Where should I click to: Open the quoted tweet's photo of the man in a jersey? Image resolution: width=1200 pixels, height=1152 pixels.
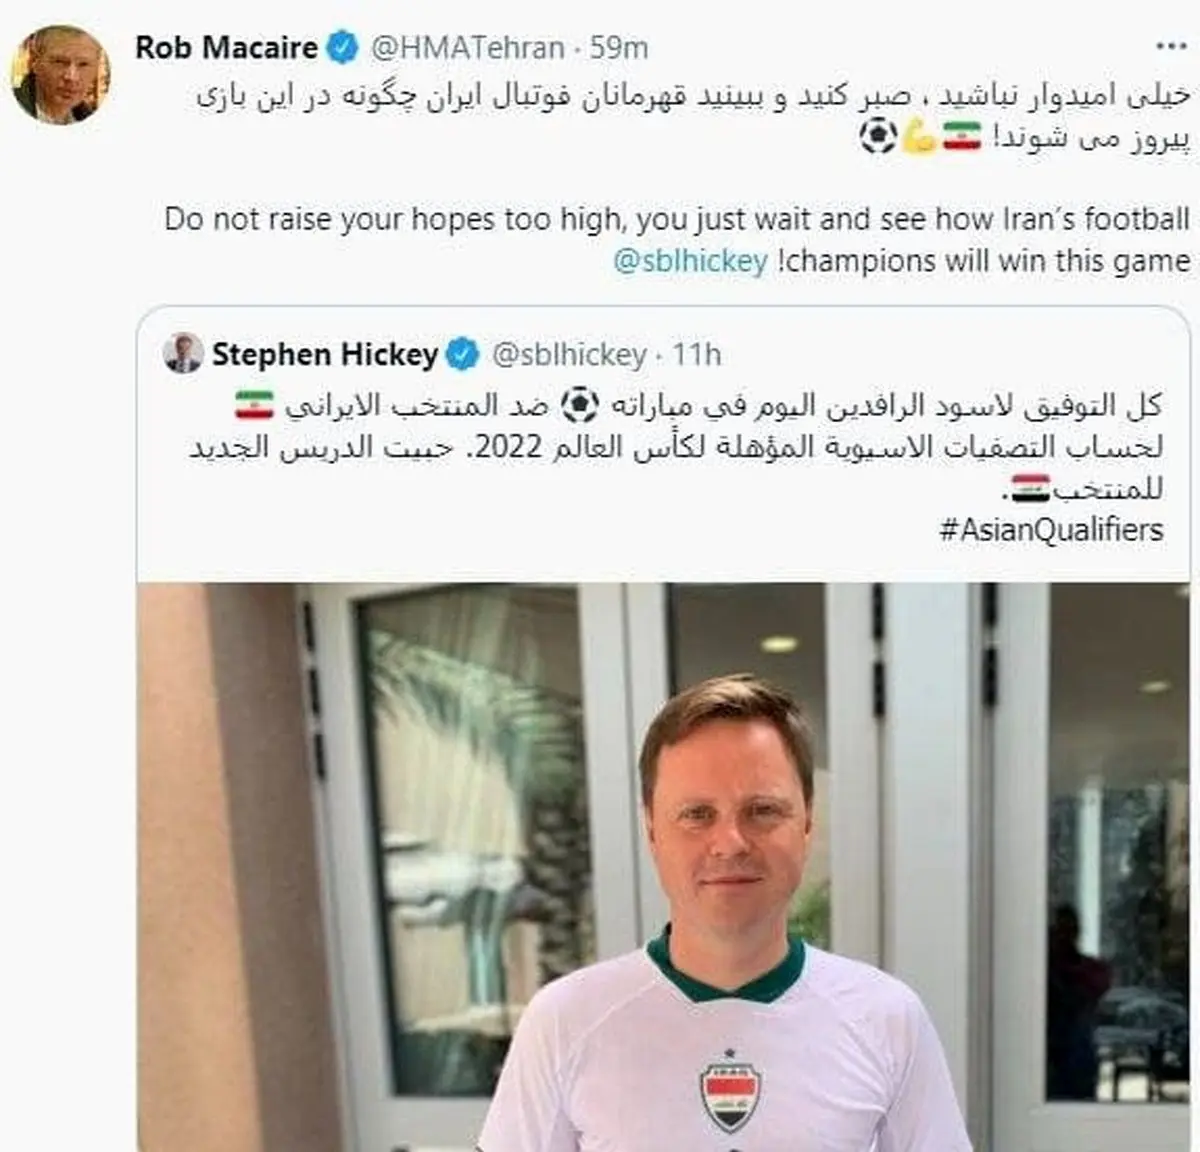tap(663, 866)
